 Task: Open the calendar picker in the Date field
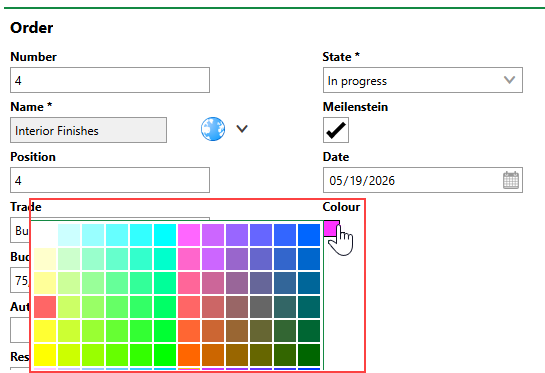coord(511,180)
